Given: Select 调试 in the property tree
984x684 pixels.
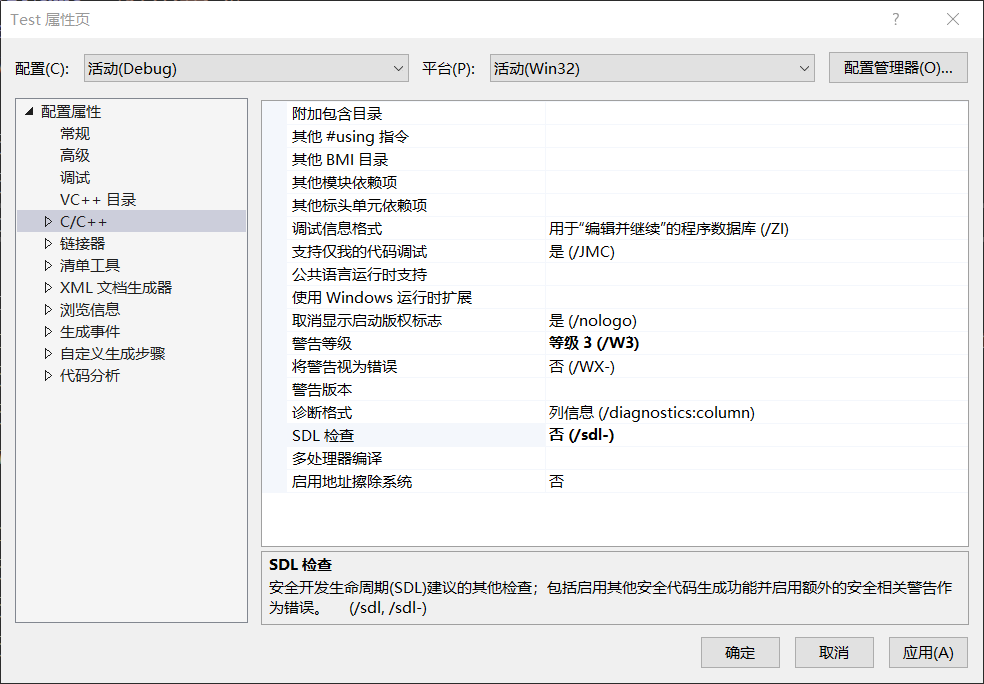Looking at the screenshot, I should tap(75, 177).
